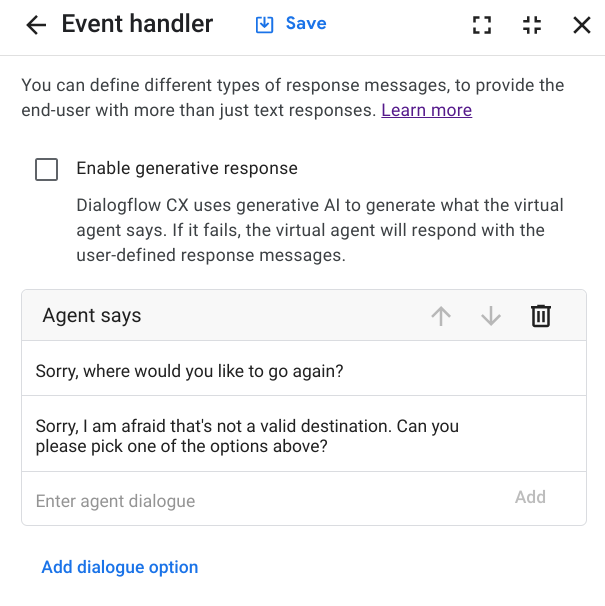Screen dimensions: 605x606
Task: Tick the Enable generative response checkbox
Action: (46, 169)
